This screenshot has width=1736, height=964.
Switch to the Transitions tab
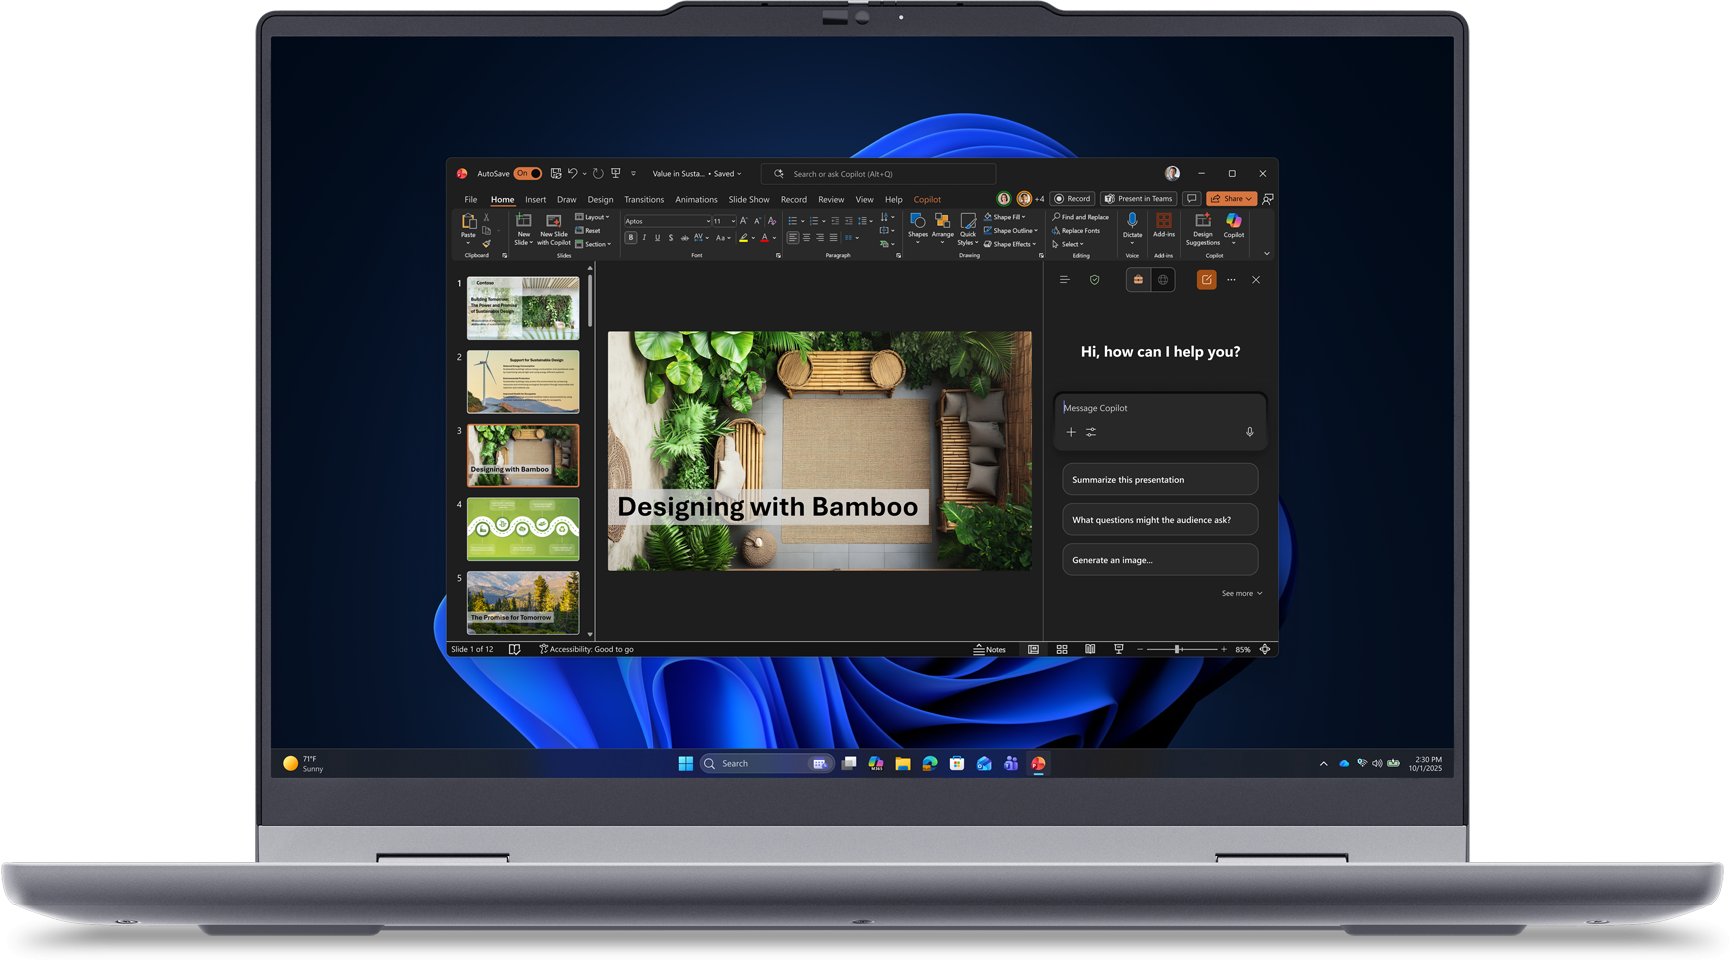[644, 200]
